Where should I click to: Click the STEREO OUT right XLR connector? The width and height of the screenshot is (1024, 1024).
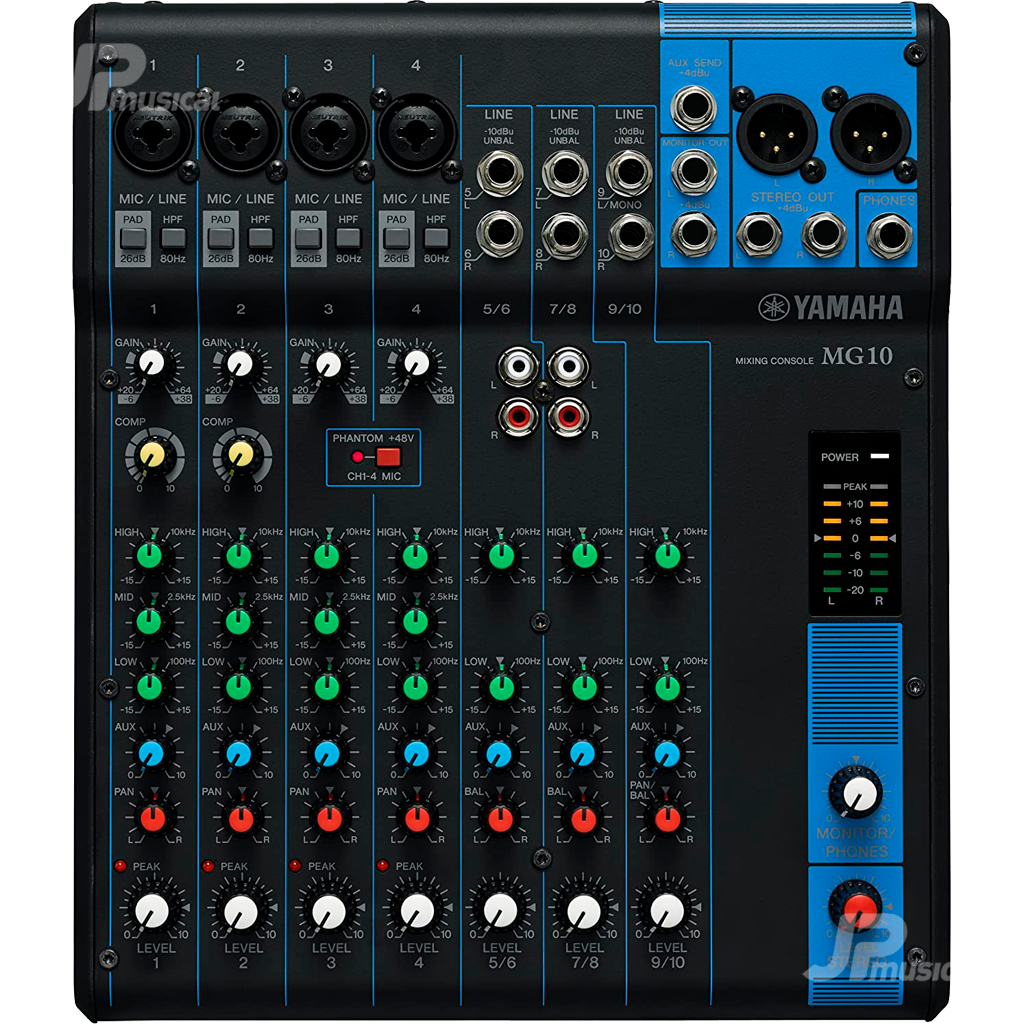click(x=870, y=134)
